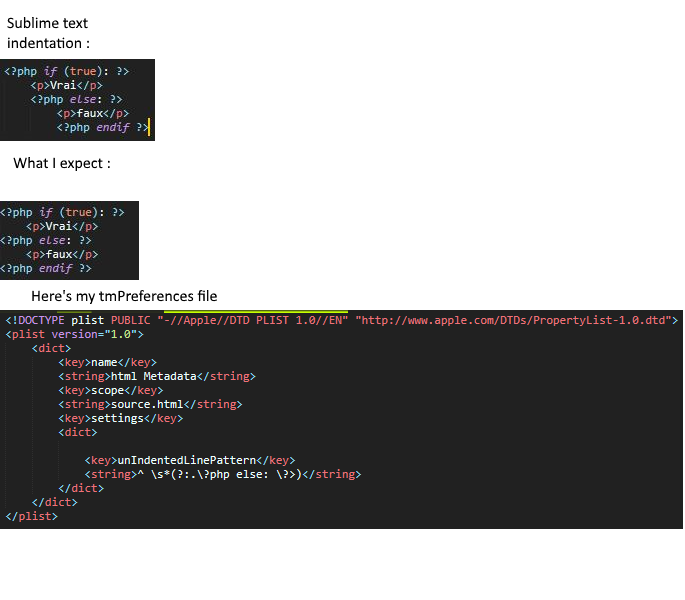Click the first code screenshot showing Sublime indentation
Viewport: 685px width, 600px height.
point(77,100)
